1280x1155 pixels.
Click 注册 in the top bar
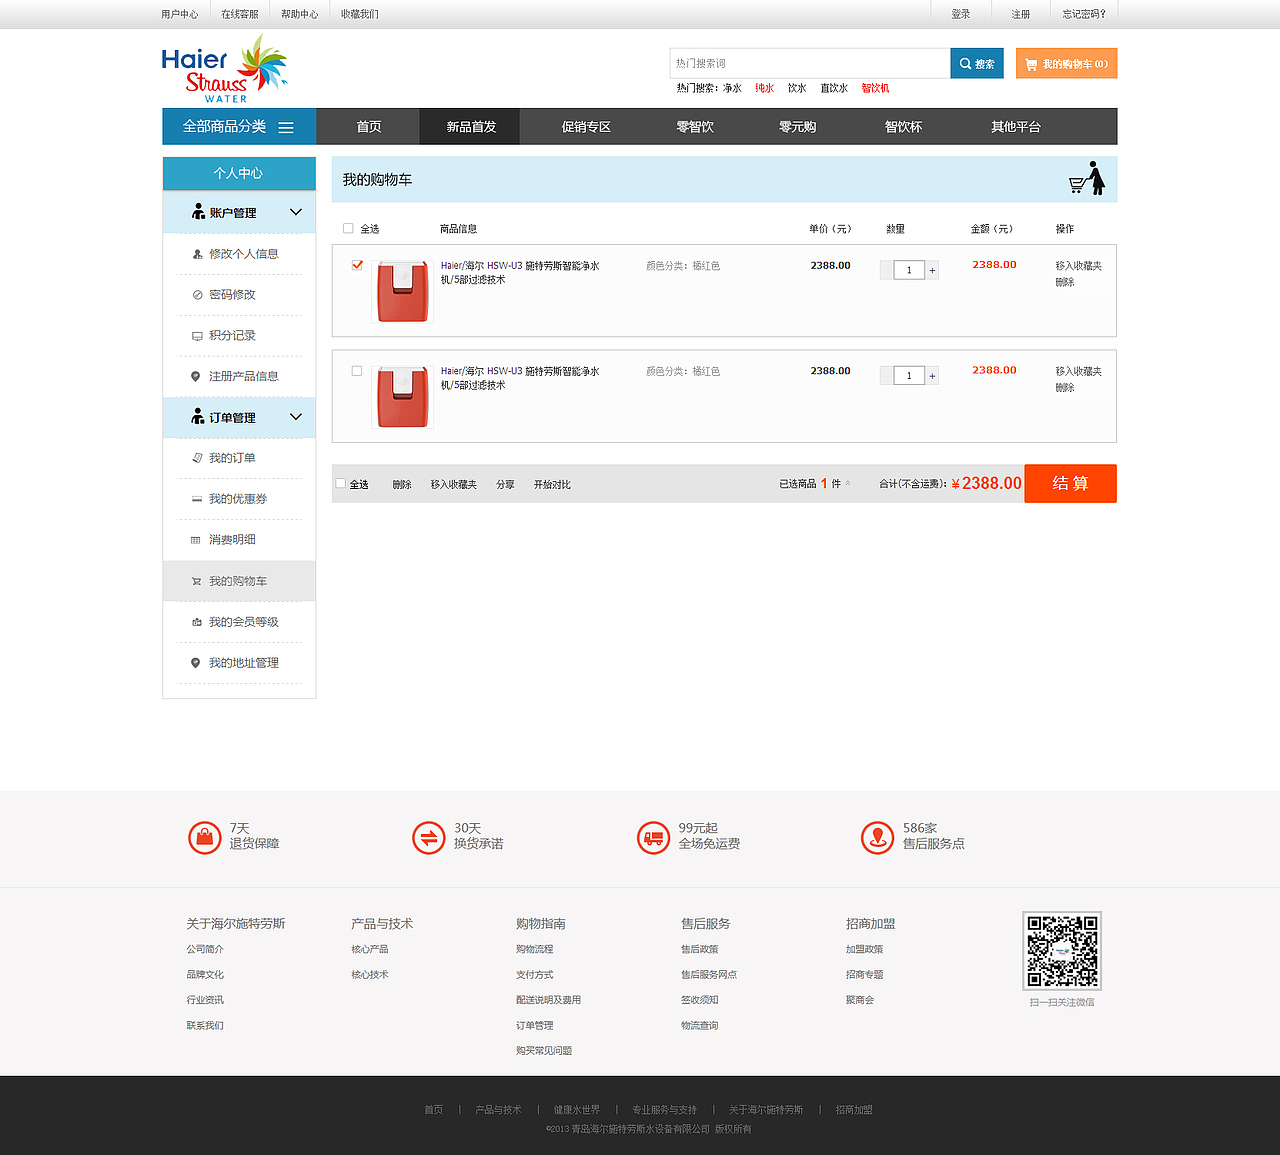[1021, 14]
